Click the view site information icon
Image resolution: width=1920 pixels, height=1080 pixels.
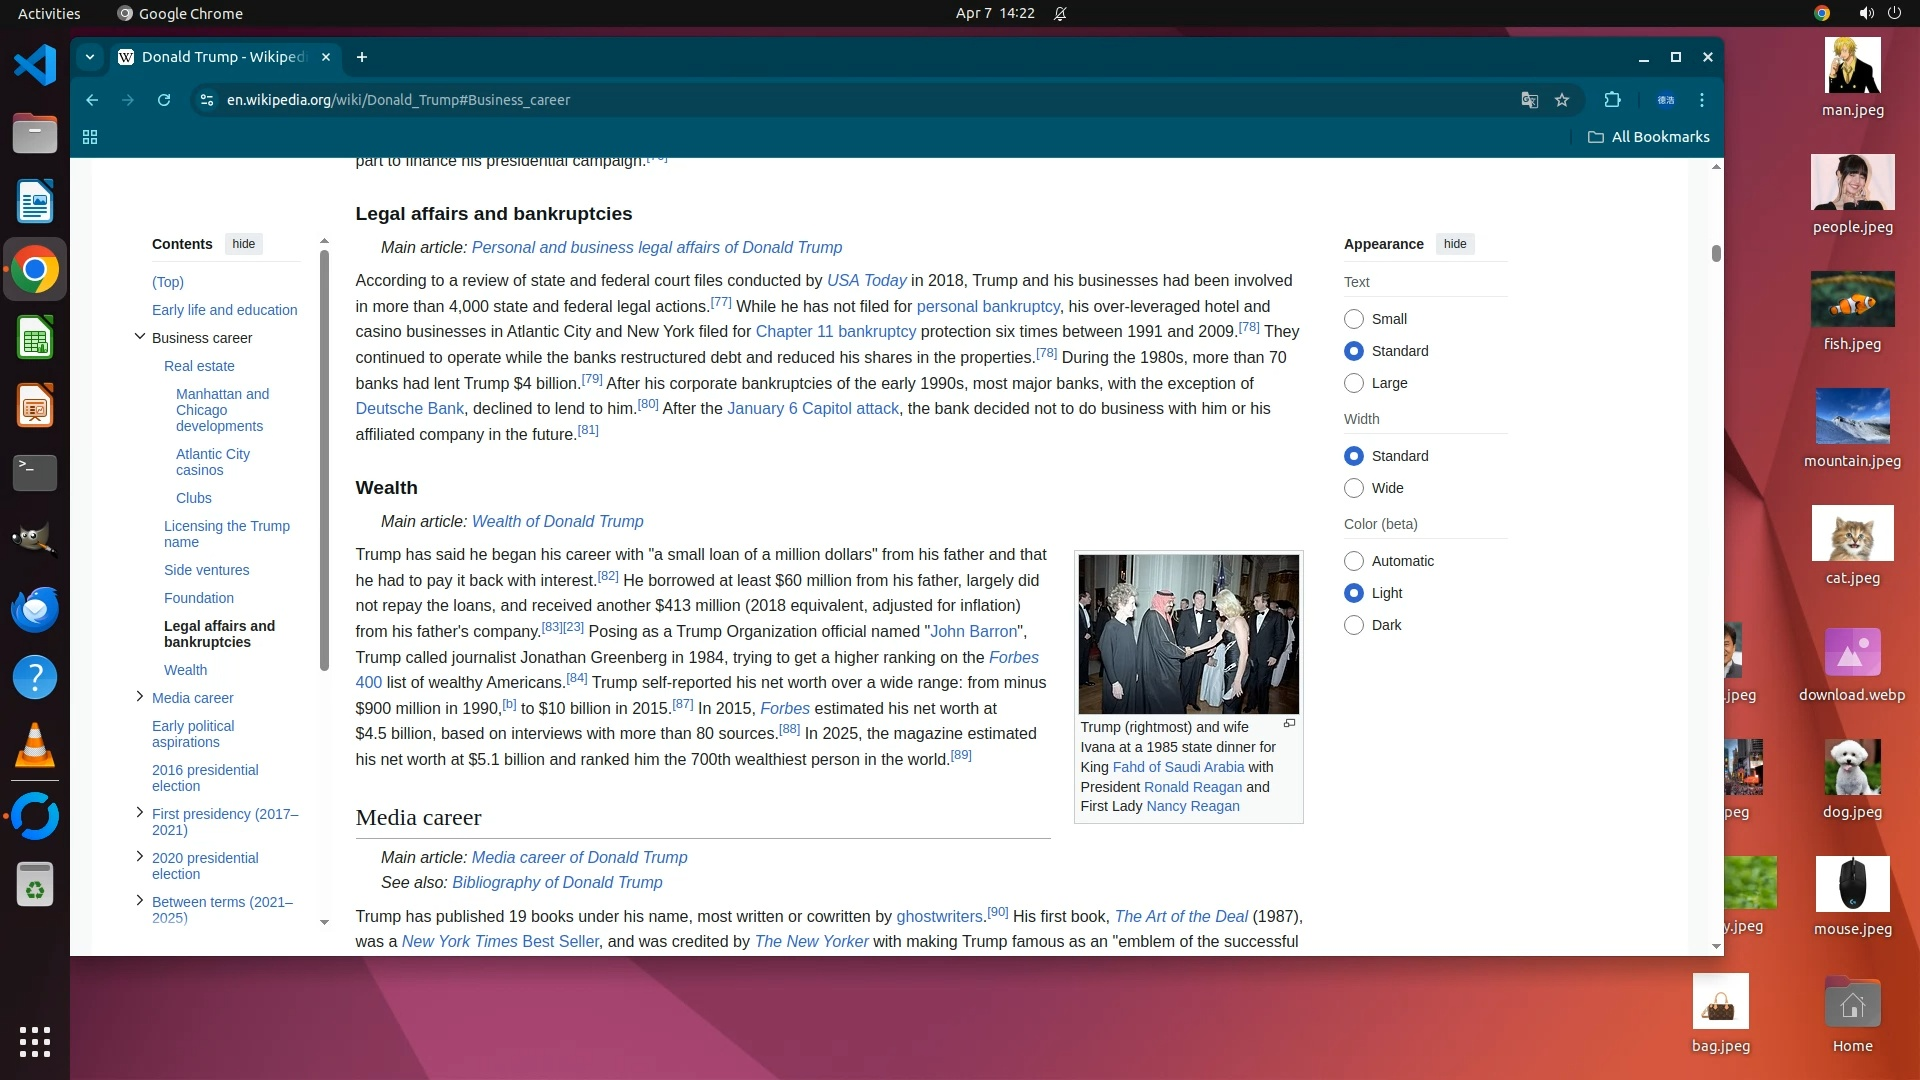(207, 100)
